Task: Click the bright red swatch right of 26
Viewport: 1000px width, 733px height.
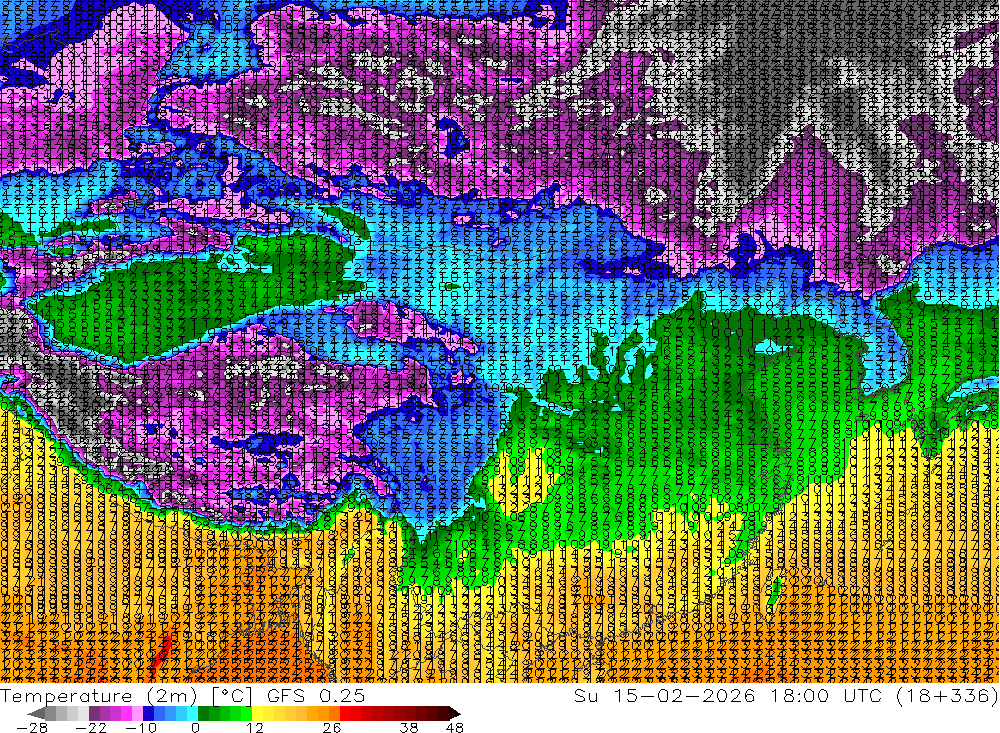Action: point(345,713)
